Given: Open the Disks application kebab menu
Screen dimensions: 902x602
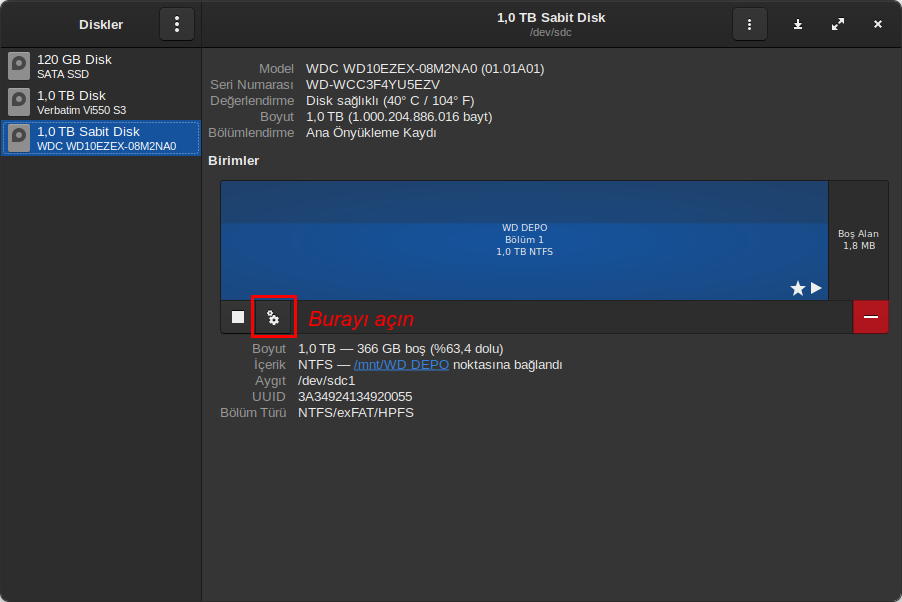Looking at the screenshot, I should [177, 24].
